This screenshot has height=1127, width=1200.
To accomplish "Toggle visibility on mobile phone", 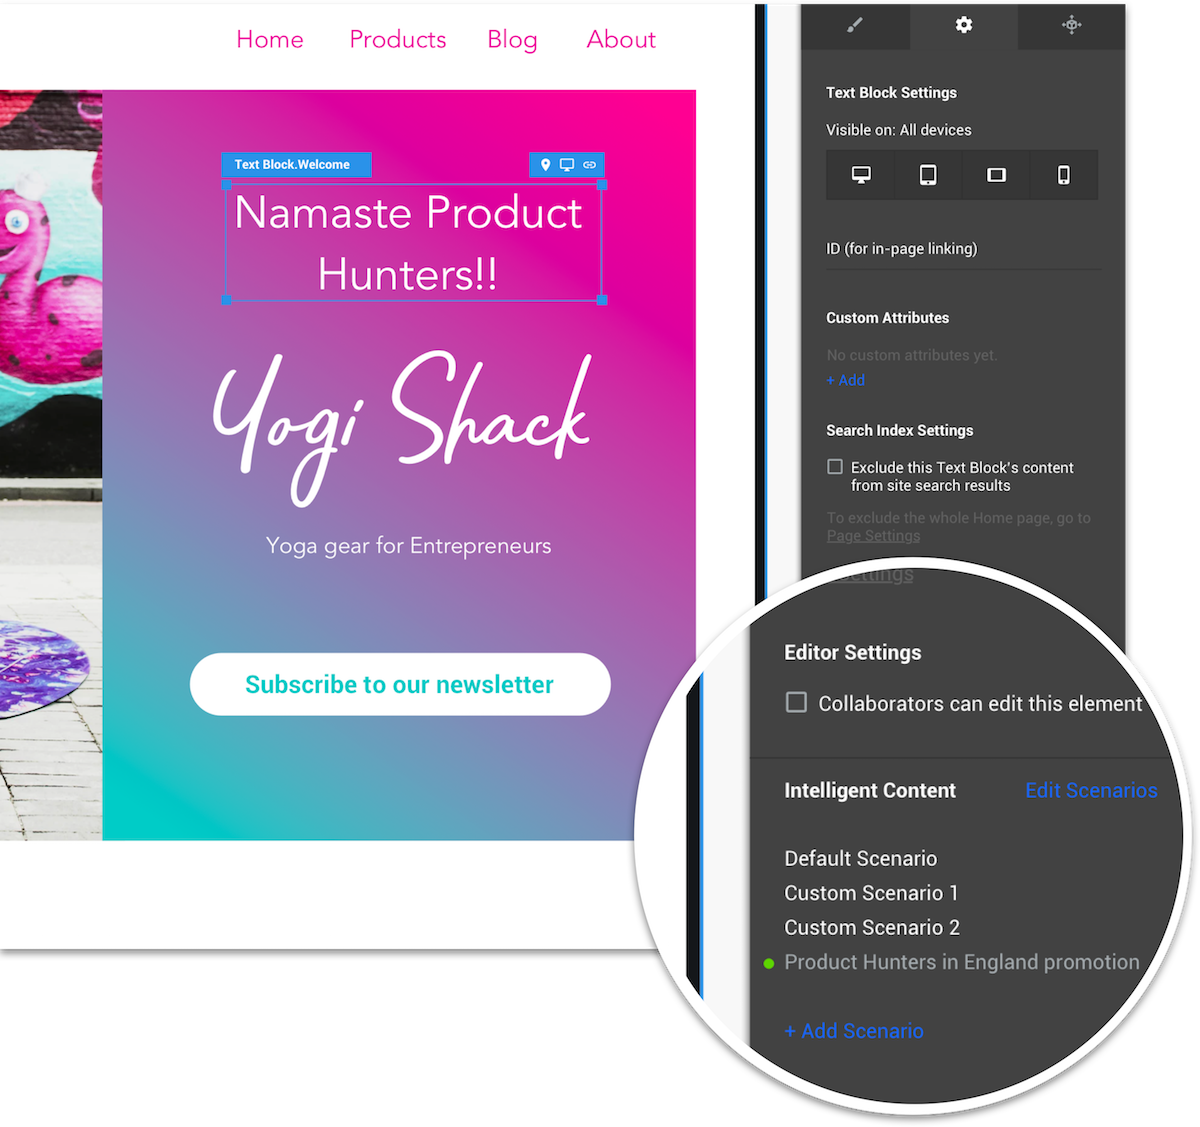I will coord(1063,175).
